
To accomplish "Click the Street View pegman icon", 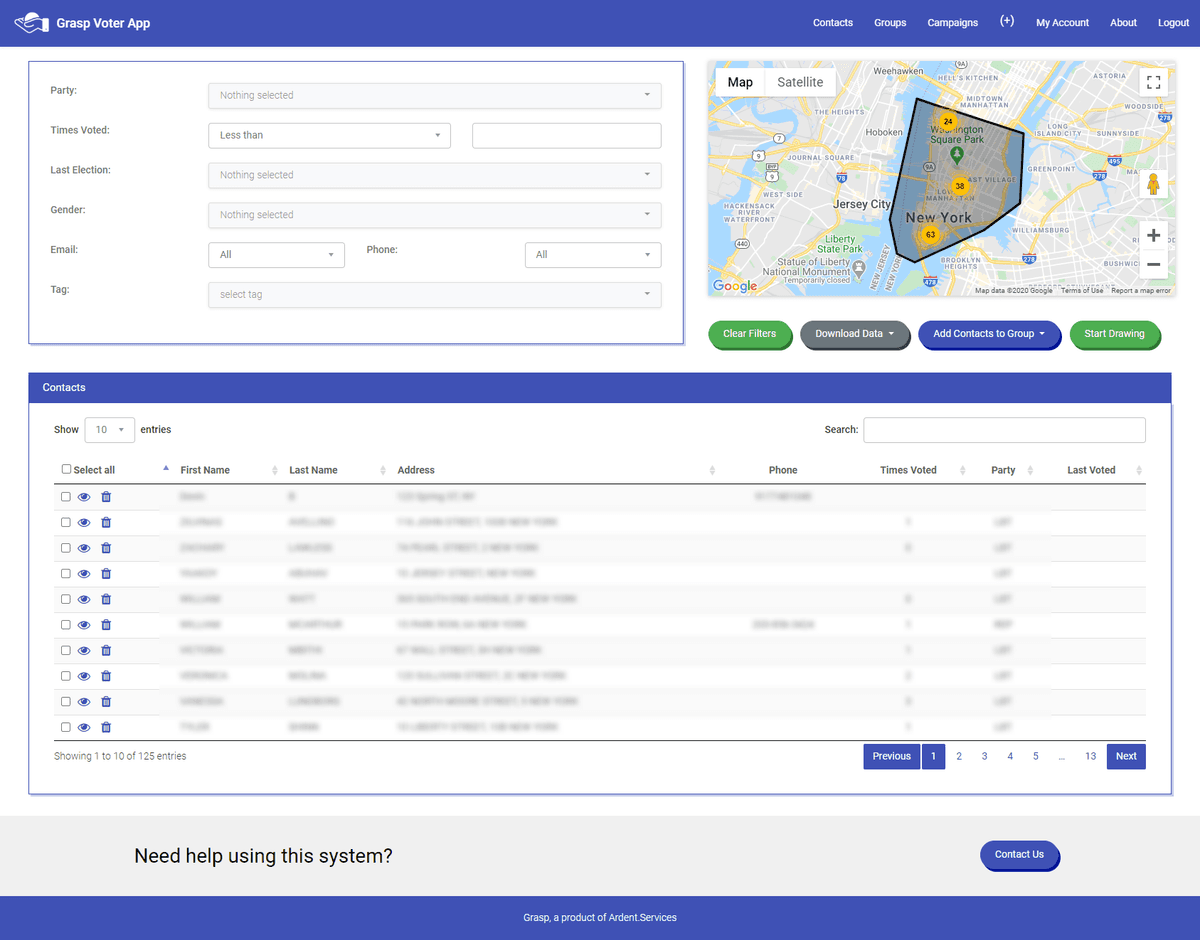I will [x=1153, y=185].
